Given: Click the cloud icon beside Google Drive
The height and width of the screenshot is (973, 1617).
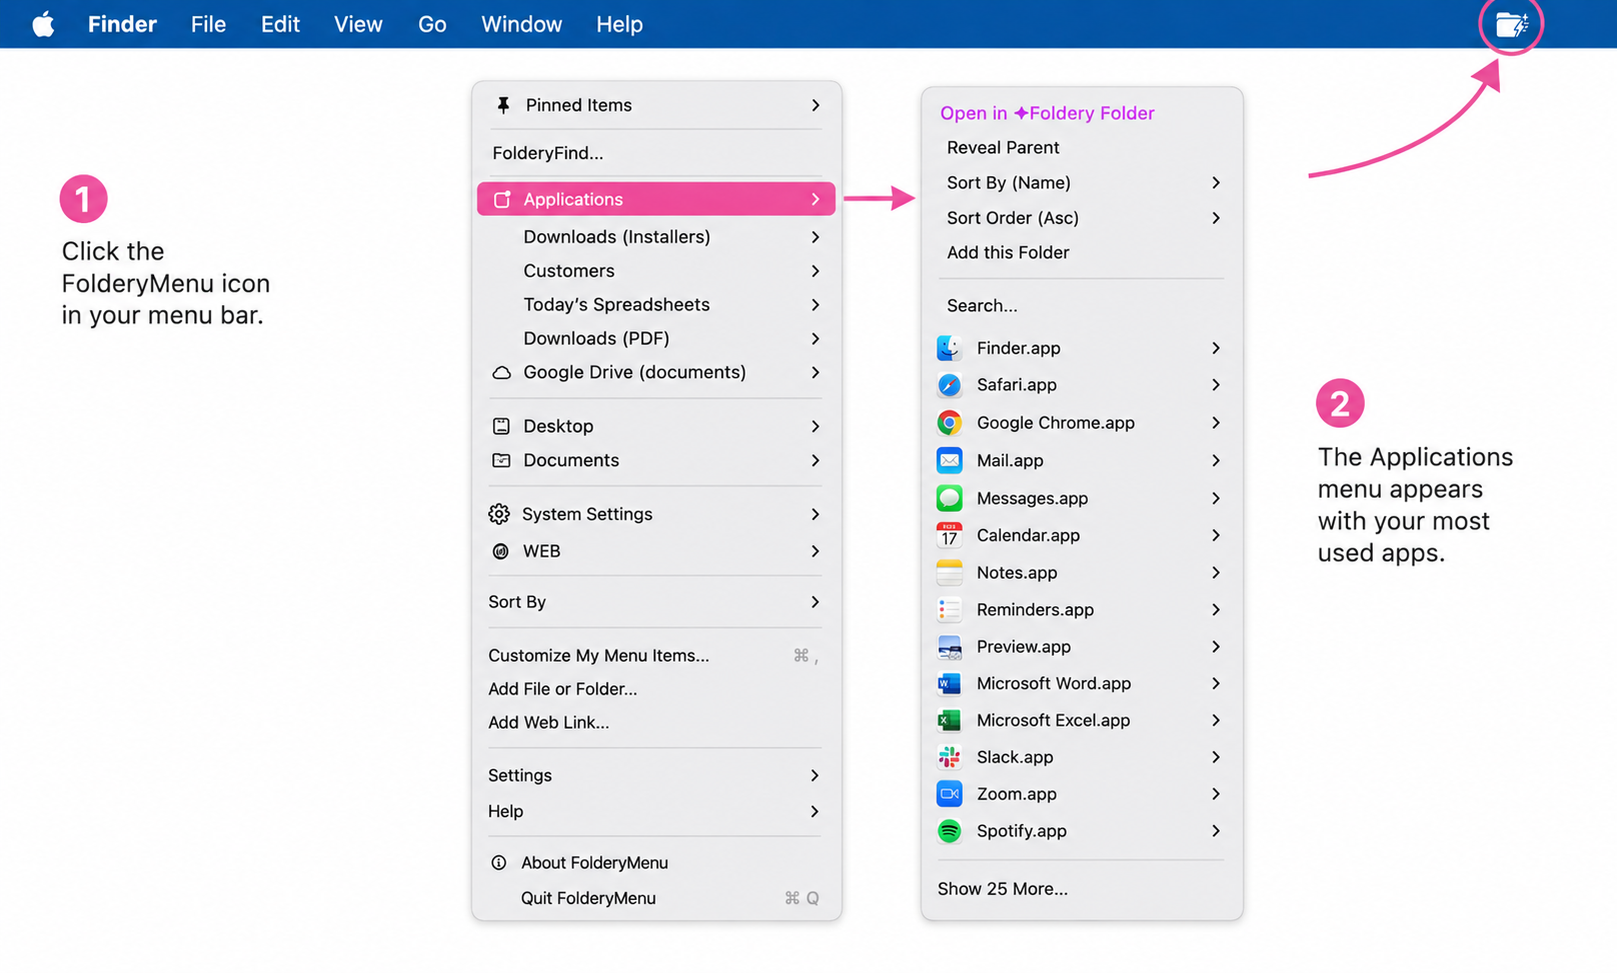Looking at the screenshot, I should [x=501, y=373].
